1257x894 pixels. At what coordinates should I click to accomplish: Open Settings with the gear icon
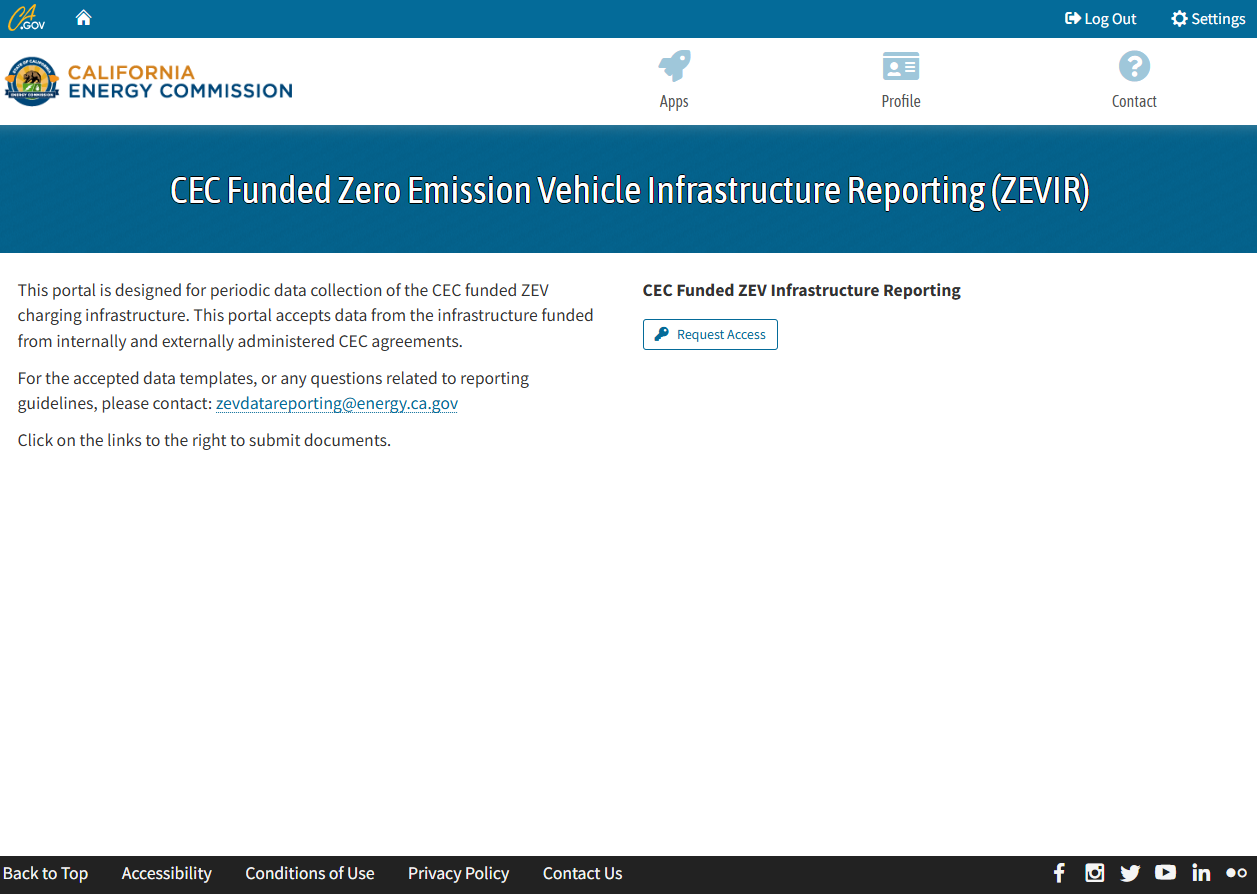click(1207, 18)
